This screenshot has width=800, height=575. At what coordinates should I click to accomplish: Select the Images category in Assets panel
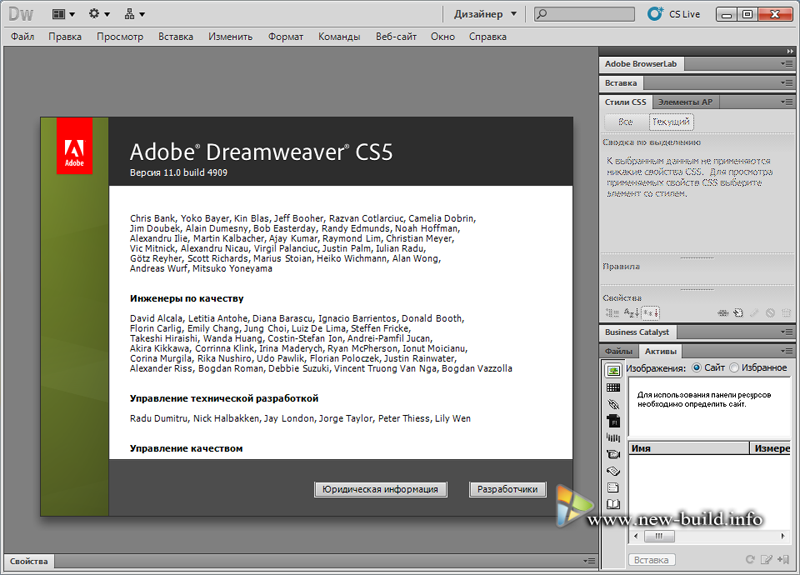click(x=613, y=371)
